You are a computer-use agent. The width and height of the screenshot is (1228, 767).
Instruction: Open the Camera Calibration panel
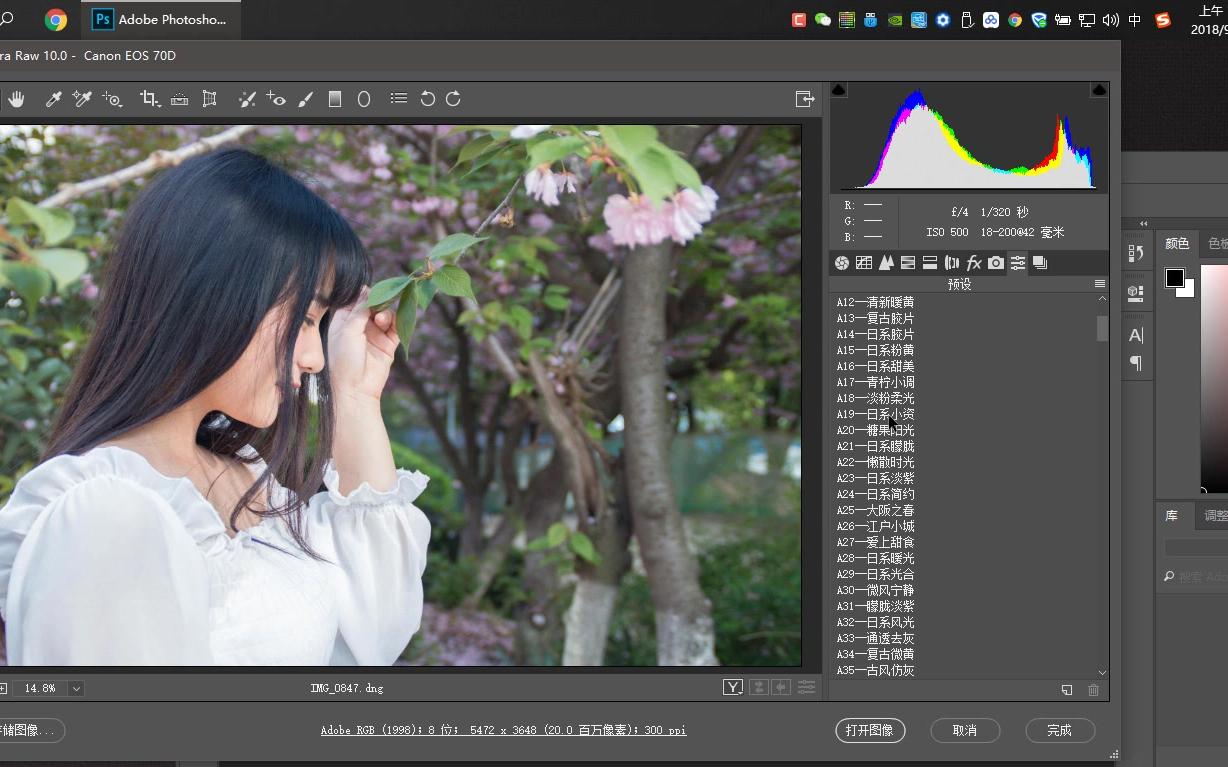coord(995,262)
